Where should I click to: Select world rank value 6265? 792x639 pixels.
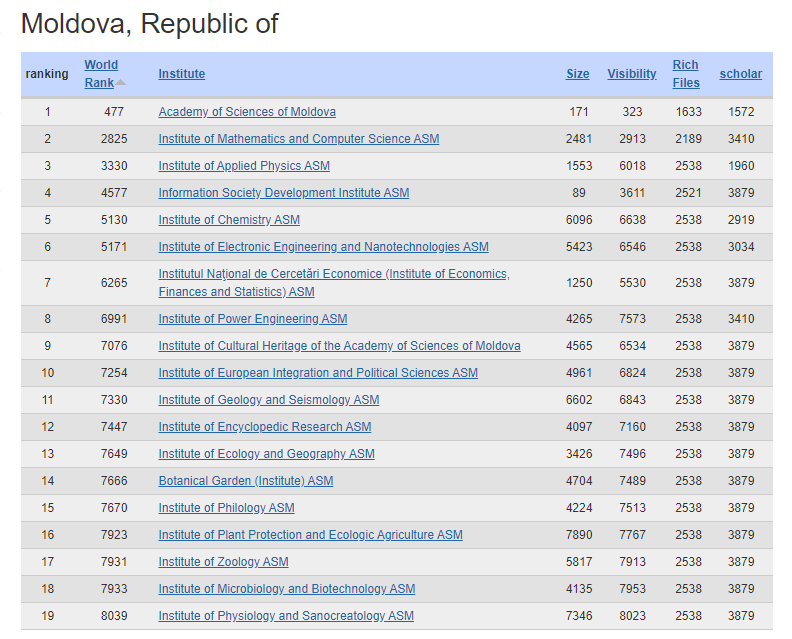point(114,283)
